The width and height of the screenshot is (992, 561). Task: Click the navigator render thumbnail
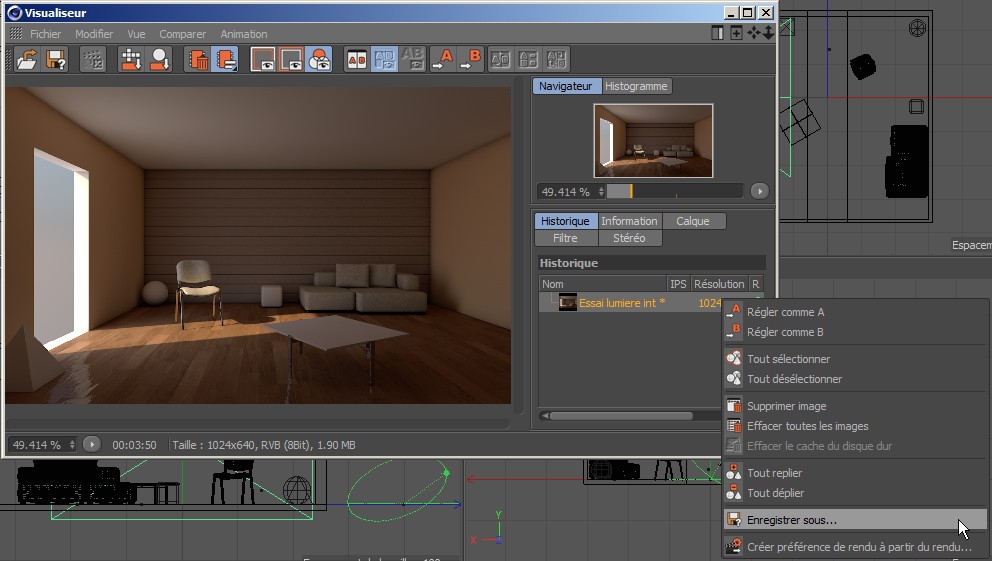(x=653, y=140)
